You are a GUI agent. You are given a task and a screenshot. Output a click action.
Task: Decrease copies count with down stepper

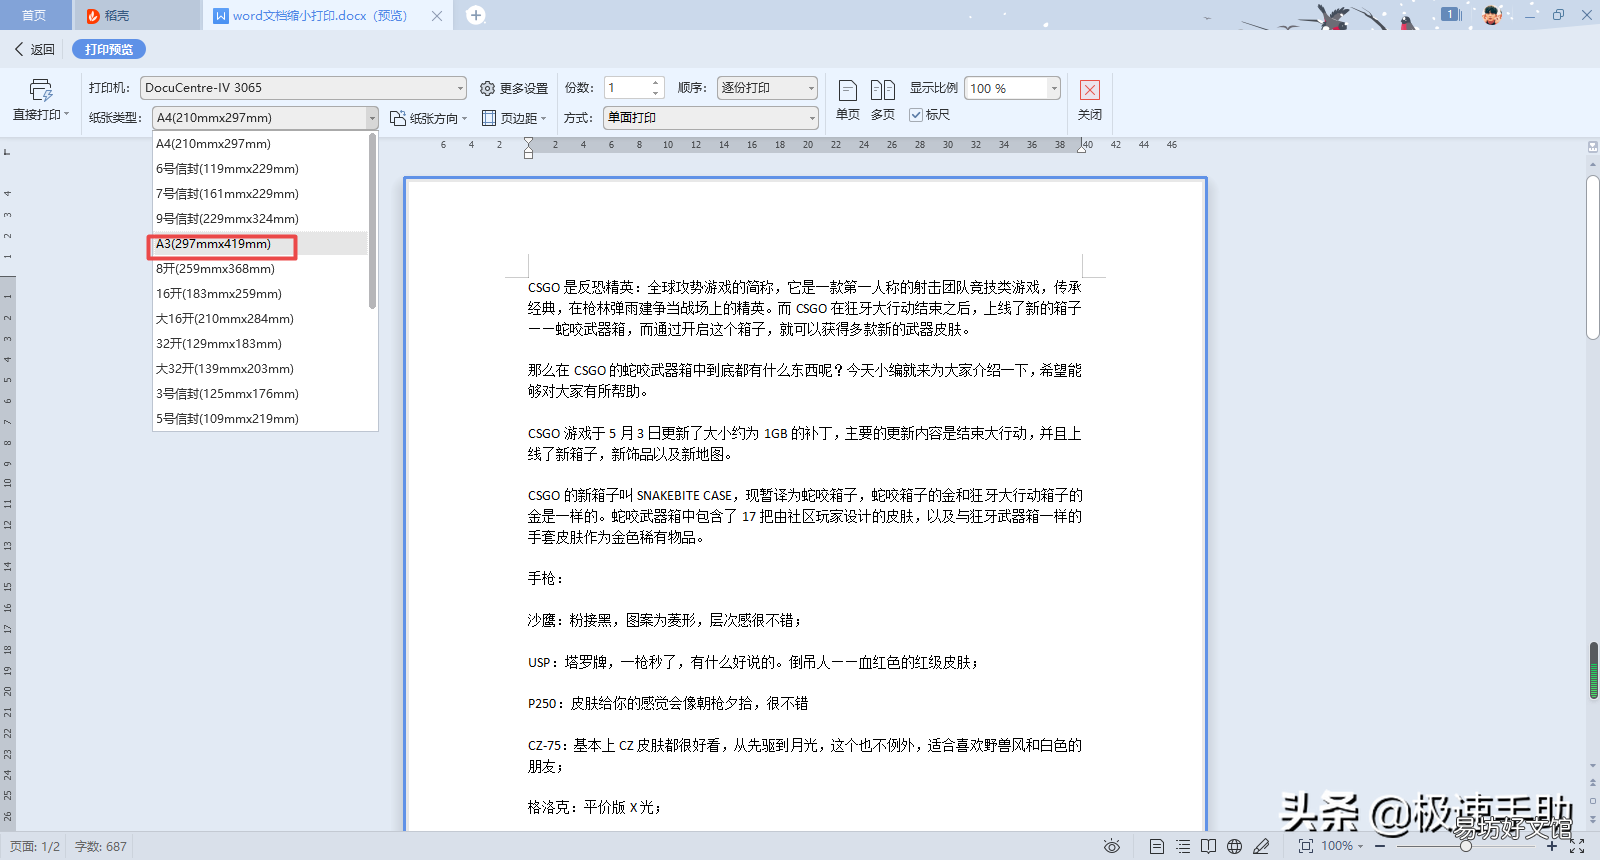pyautogui.click(x=656, y=94)
